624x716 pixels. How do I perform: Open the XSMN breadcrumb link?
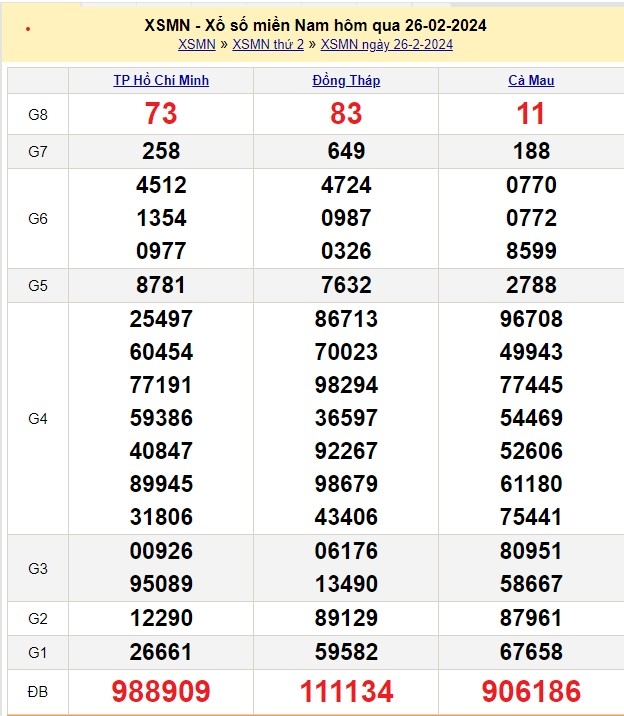pos(196,44)
